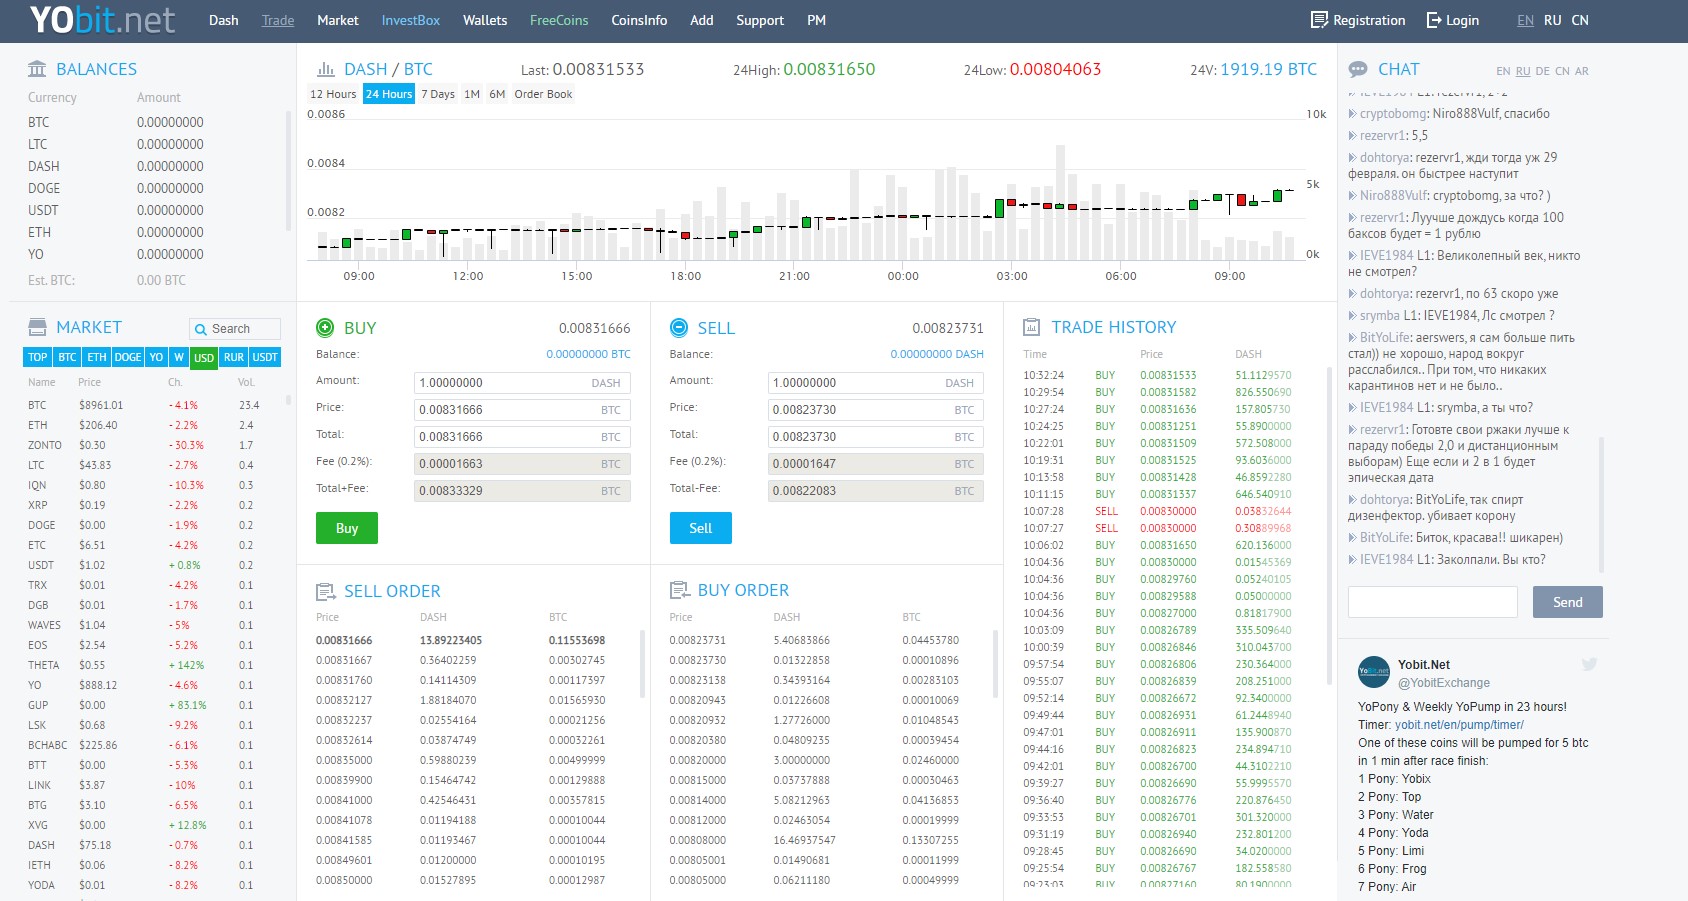Screen dimensions: 1688x901
Task: Click DOGE currency in Balances
Action: [44, 188]
